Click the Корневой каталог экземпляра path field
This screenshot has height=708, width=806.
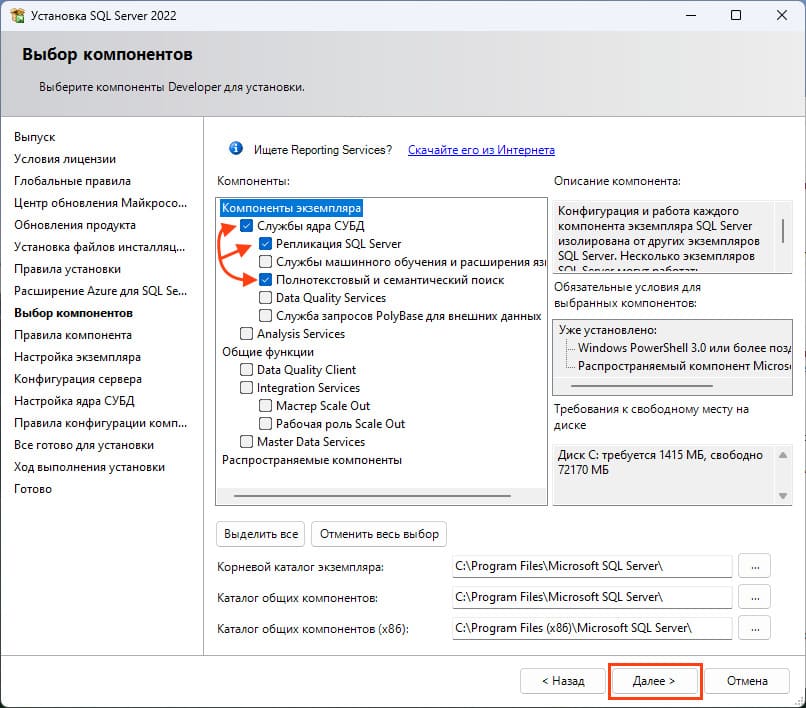[x=592, y=566]
